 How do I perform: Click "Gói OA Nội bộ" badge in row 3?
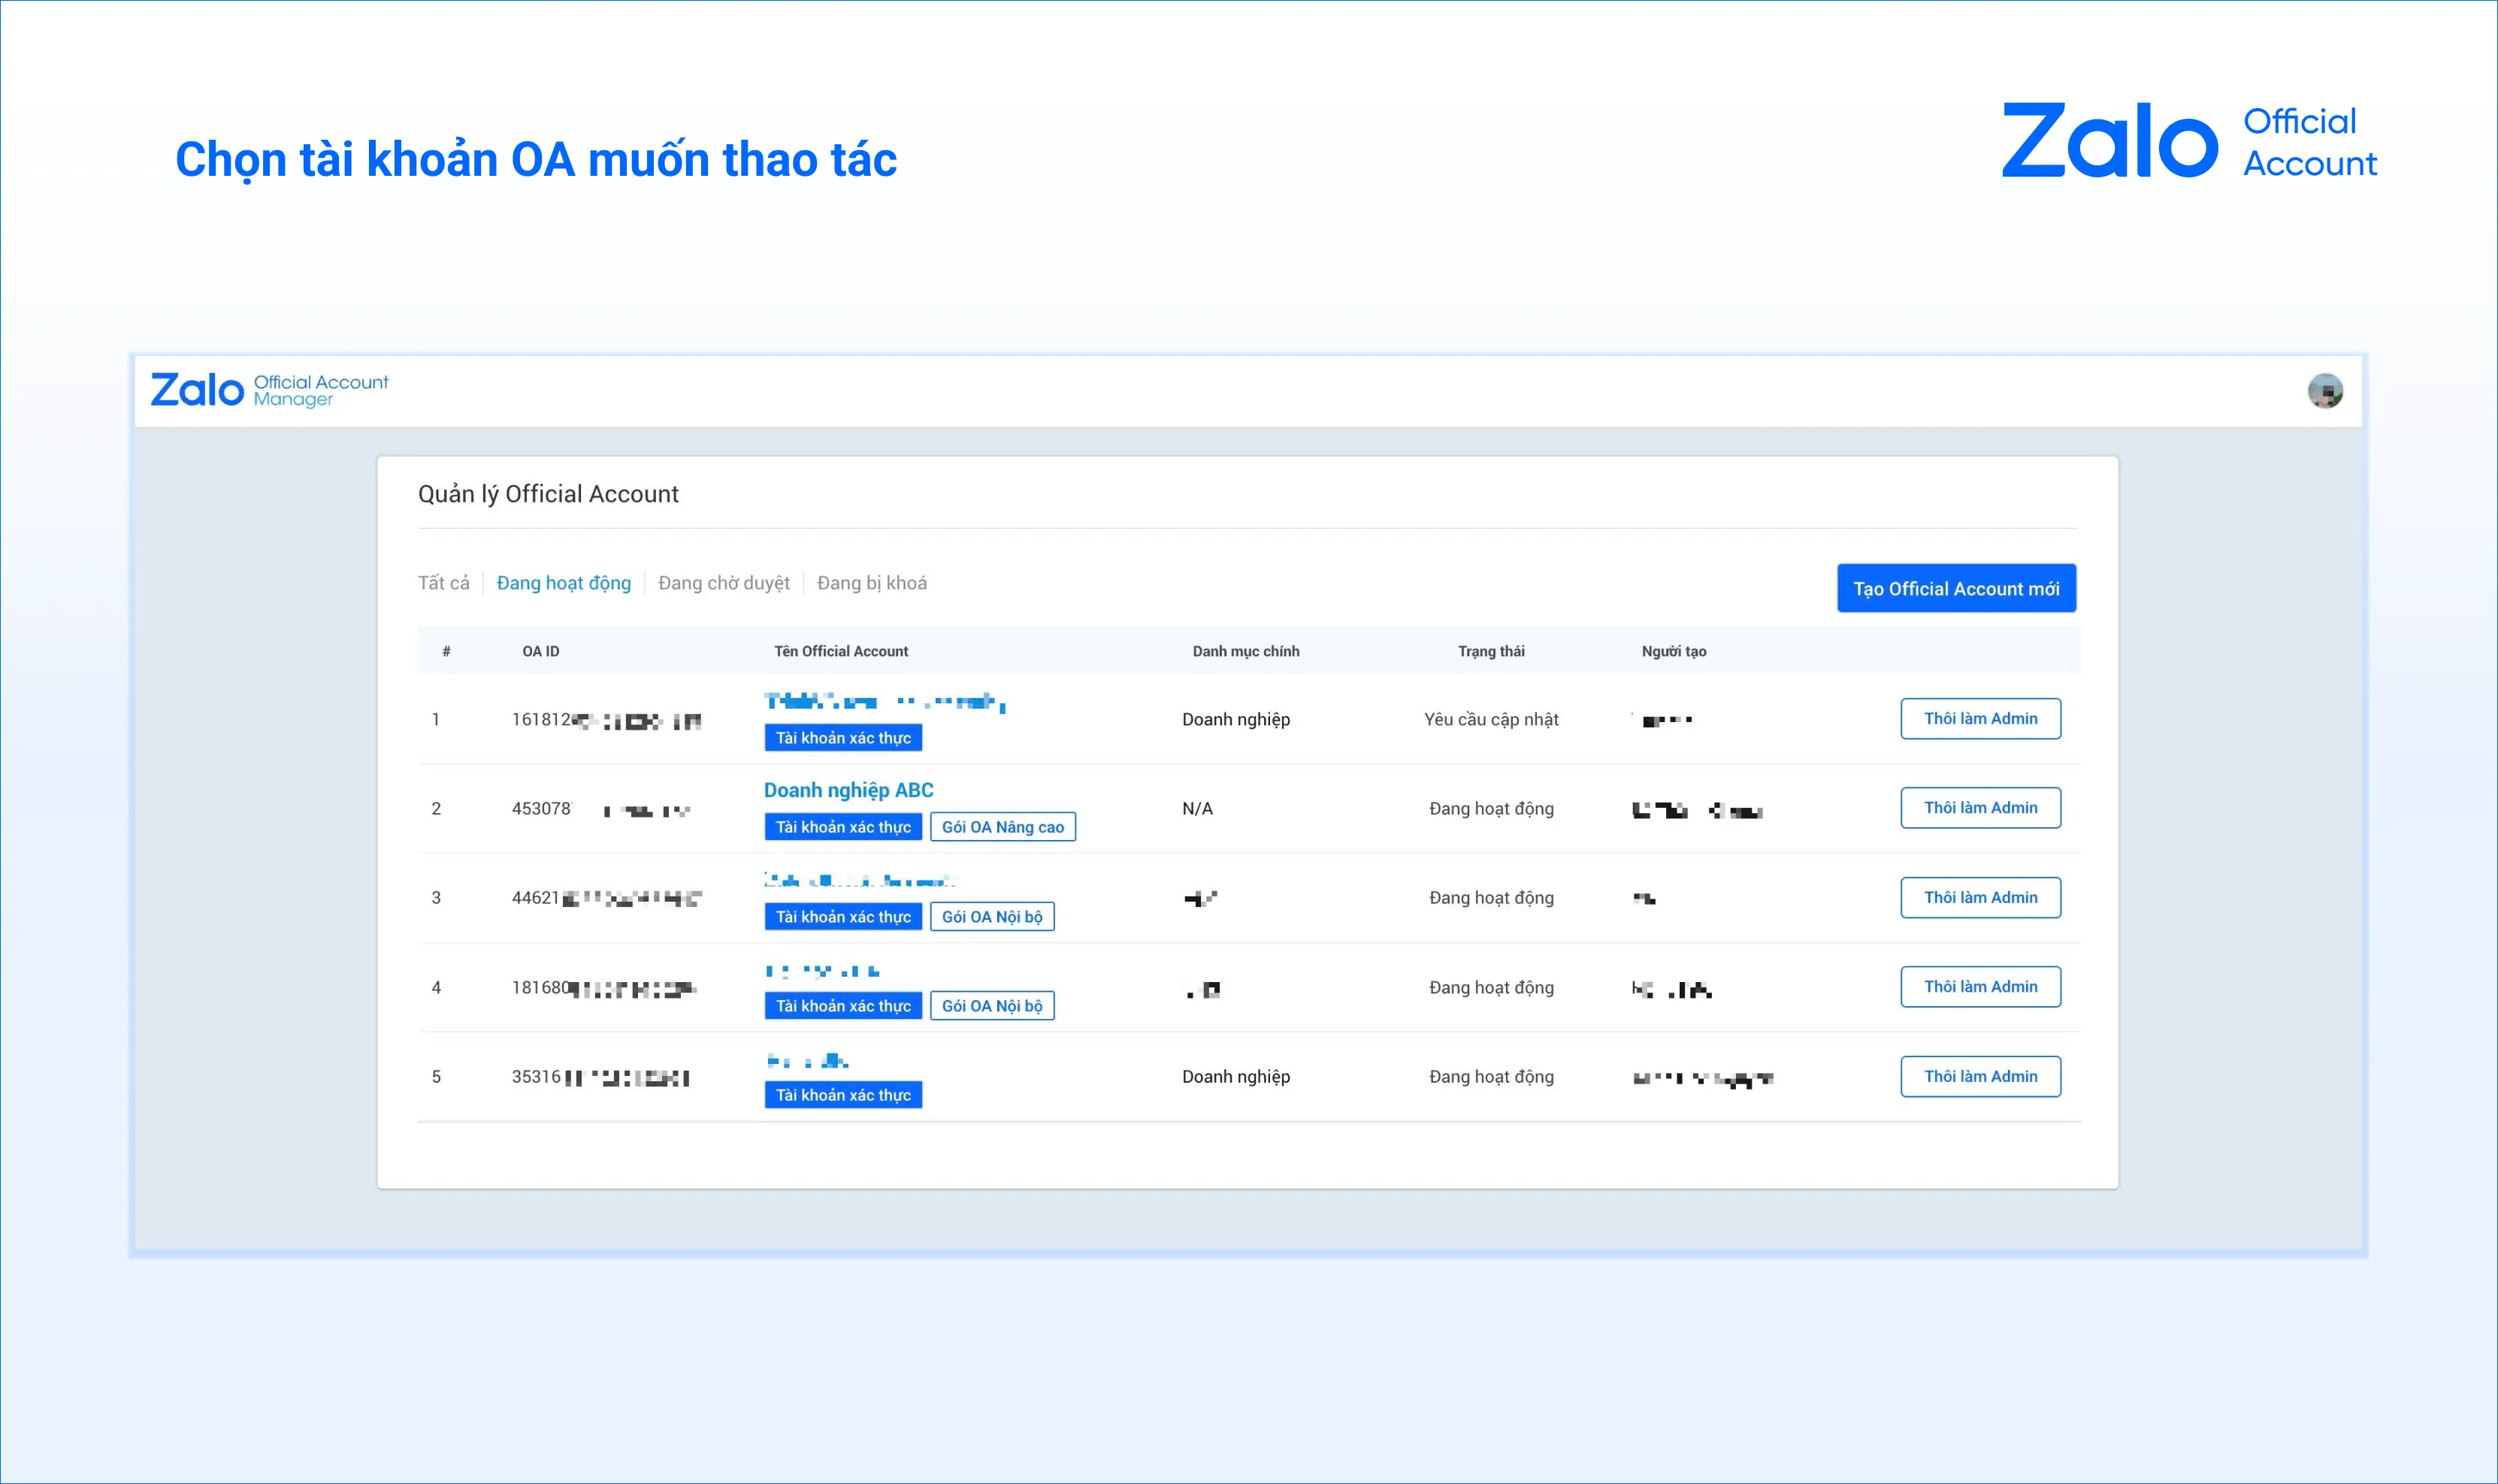[x=992, y=917]
